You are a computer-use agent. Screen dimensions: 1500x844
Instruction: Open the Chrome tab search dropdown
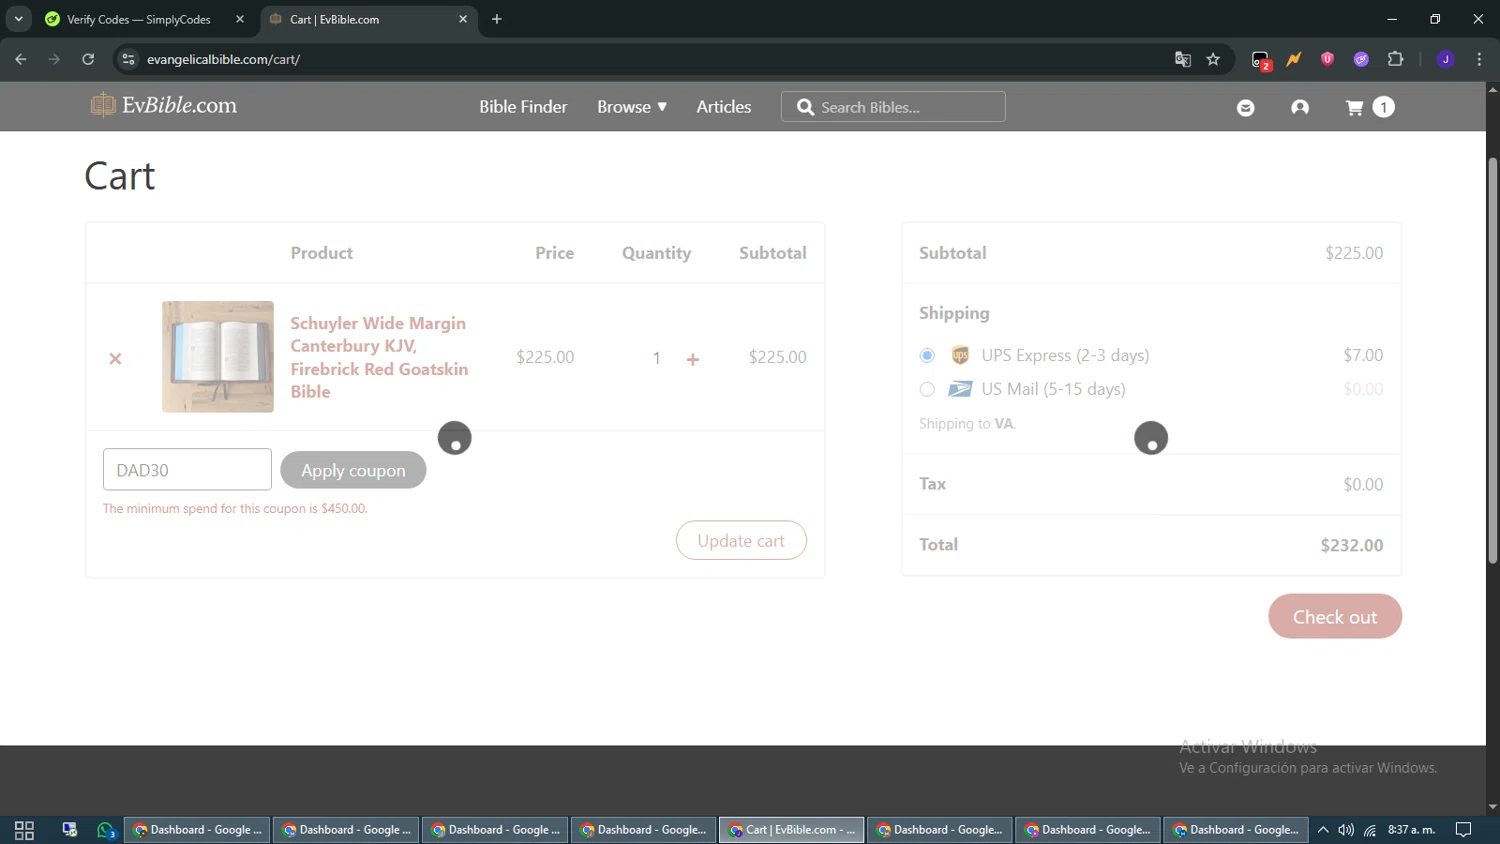tap(19, 19)
